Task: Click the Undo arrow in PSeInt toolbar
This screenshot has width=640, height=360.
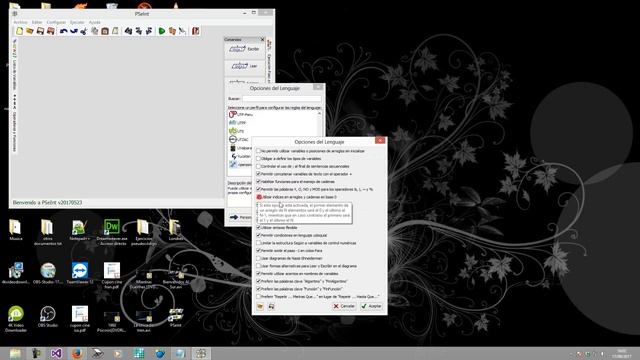Action: [63, 31]
